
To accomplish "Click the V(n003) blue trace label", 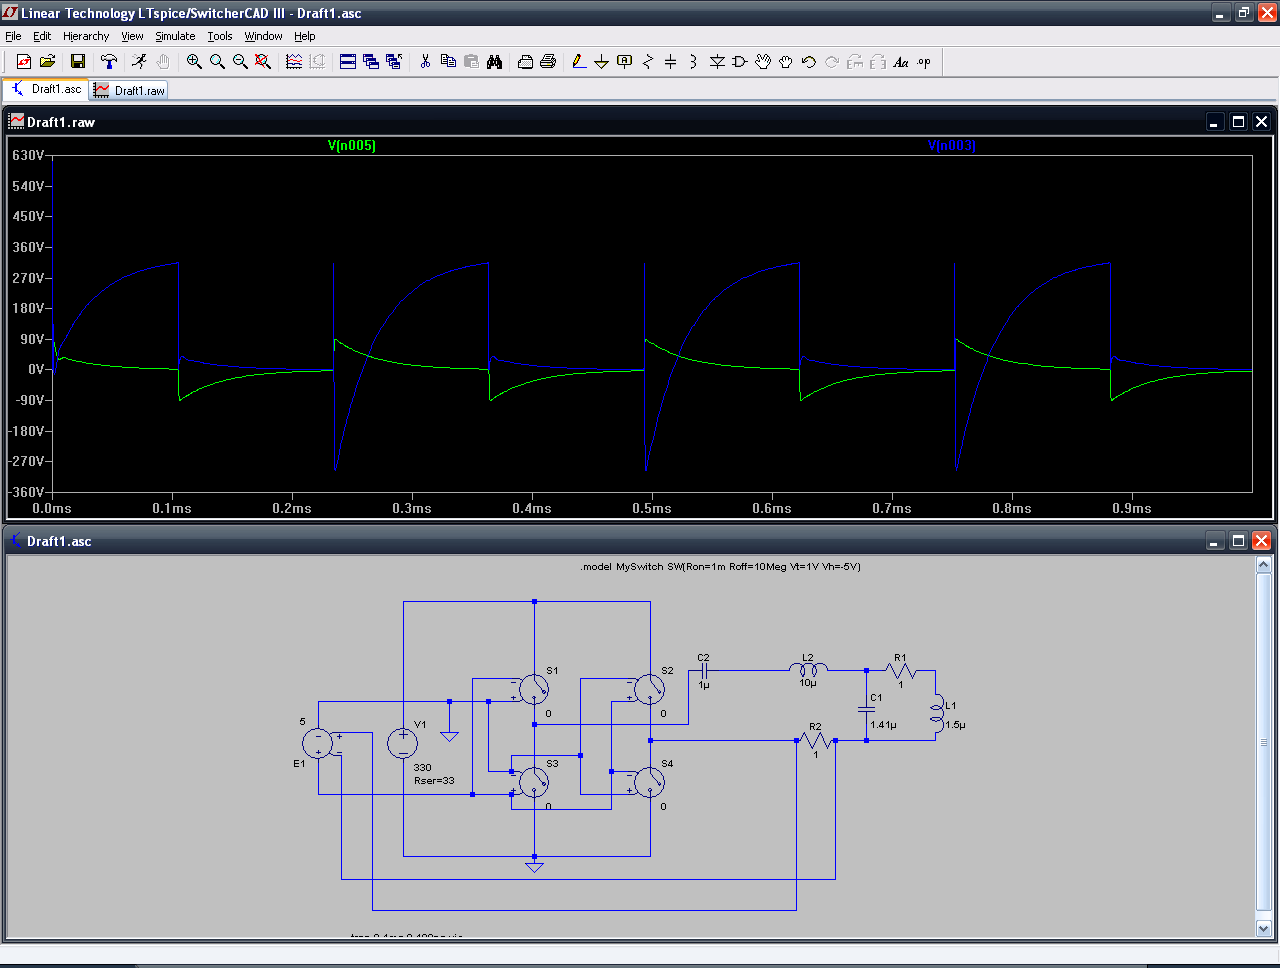I will click(952, 146).
